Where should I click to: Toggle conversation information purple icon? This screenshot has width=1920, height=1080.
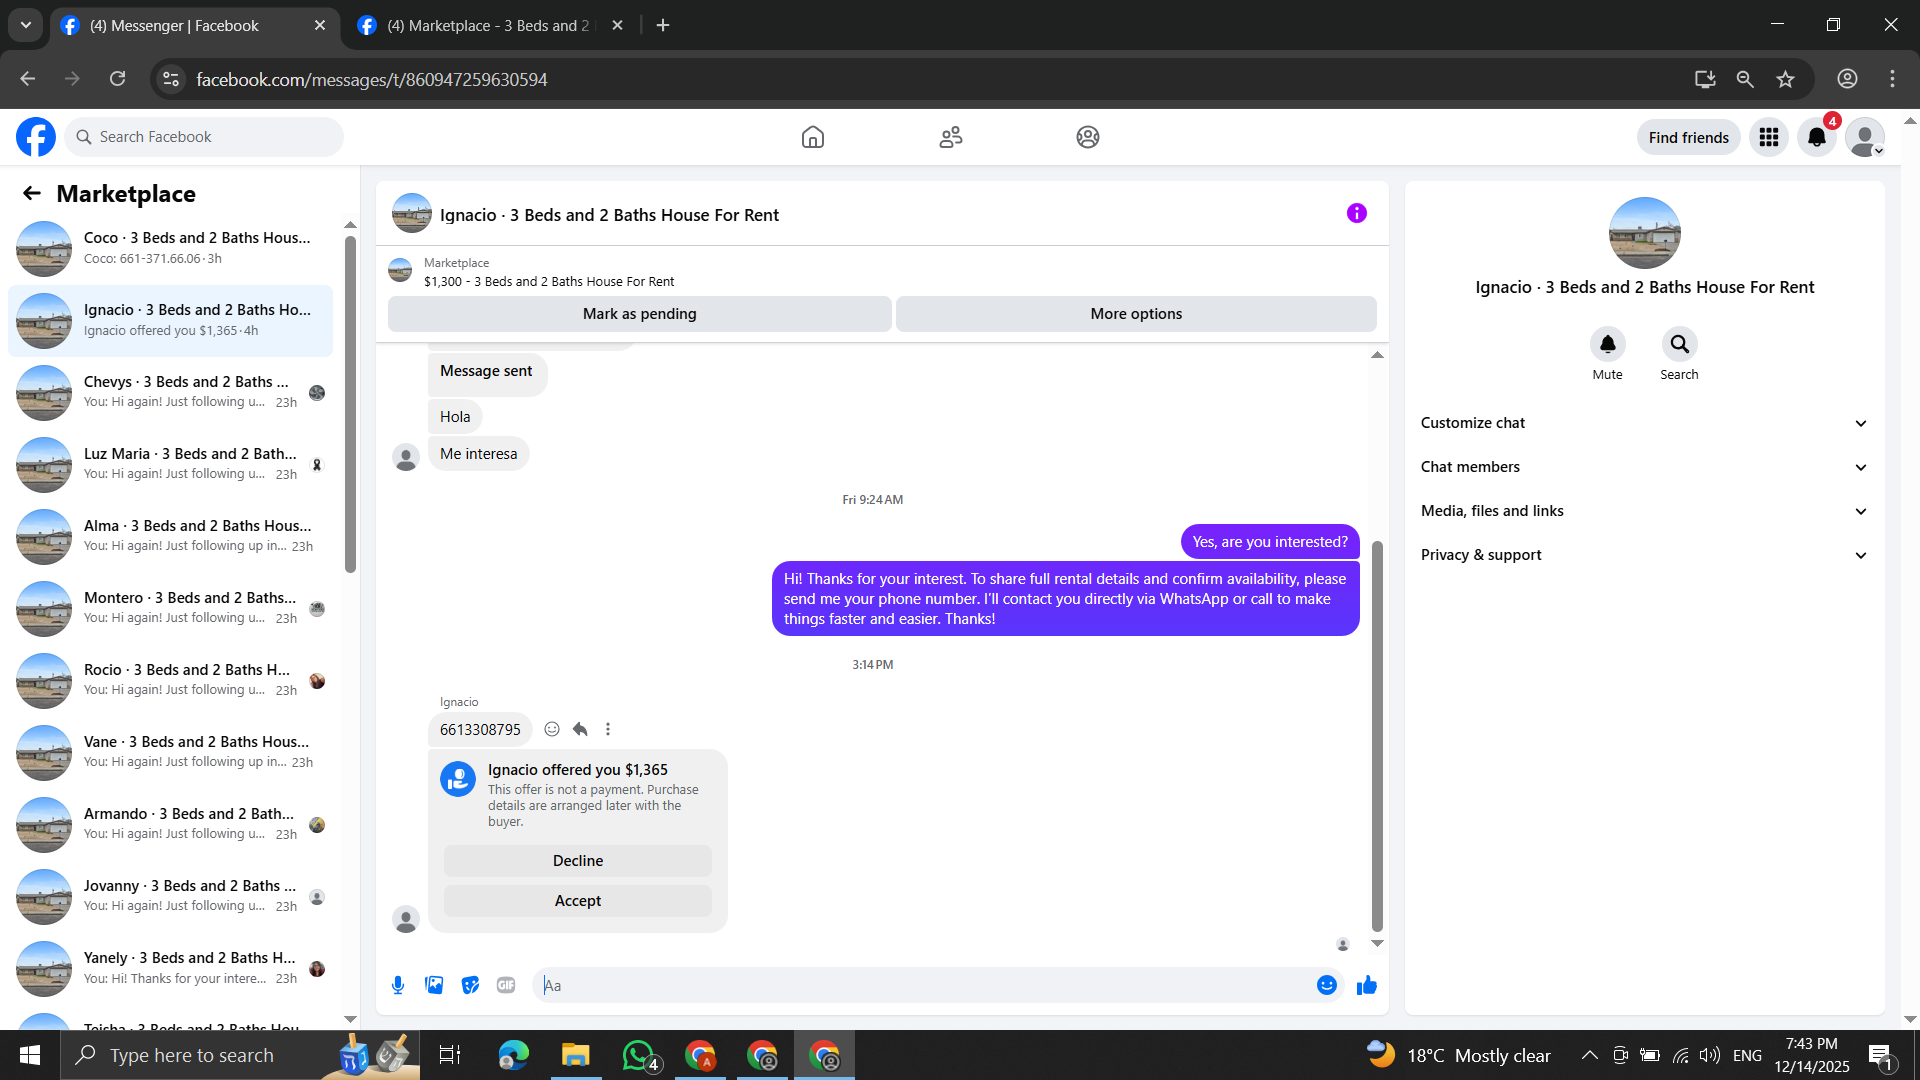[1356, 213]
